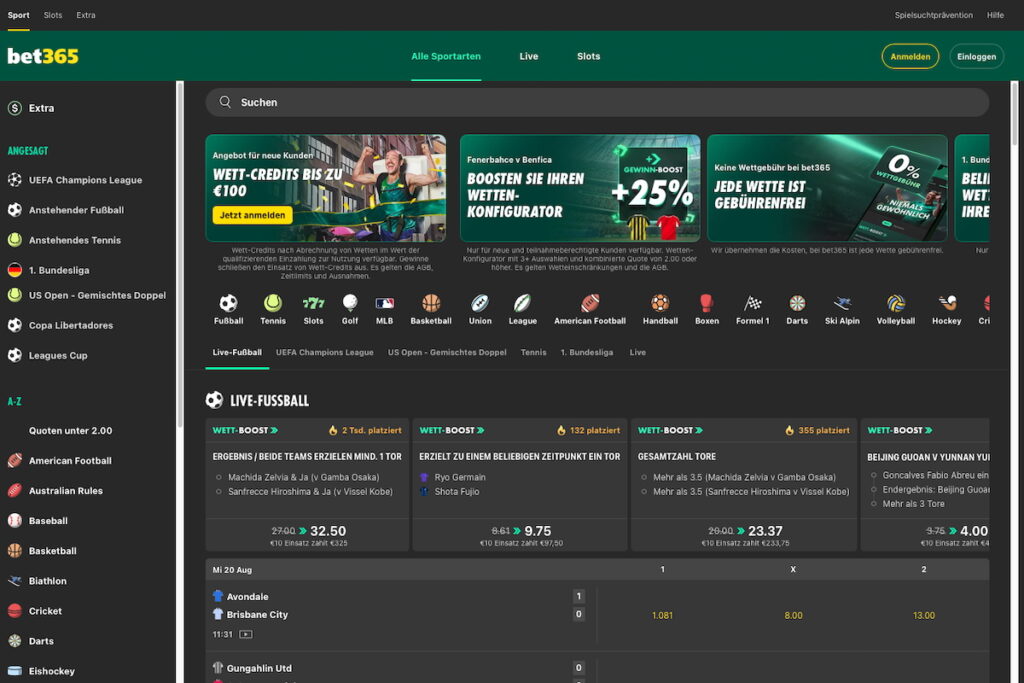Open the Volleyball icon
The height and width of the screenshot is (683, 1024).
tap(896, 303)
